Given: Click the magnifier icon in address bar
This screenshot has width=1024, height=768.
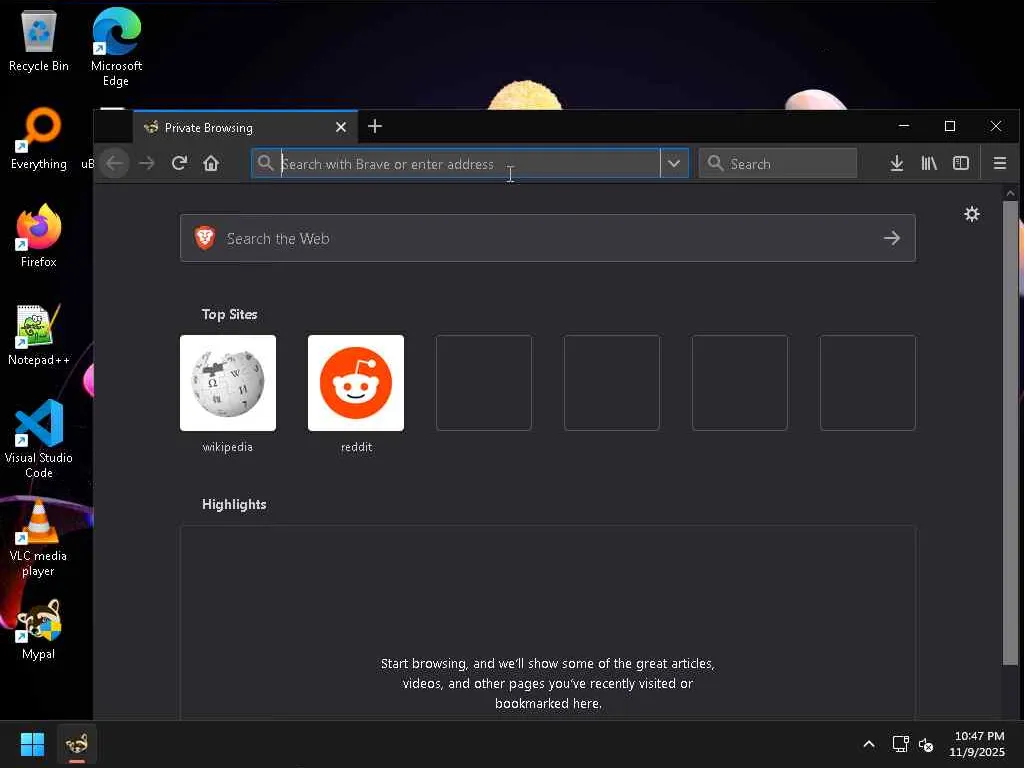Looking at the screenshot, I should click(264, 163).
